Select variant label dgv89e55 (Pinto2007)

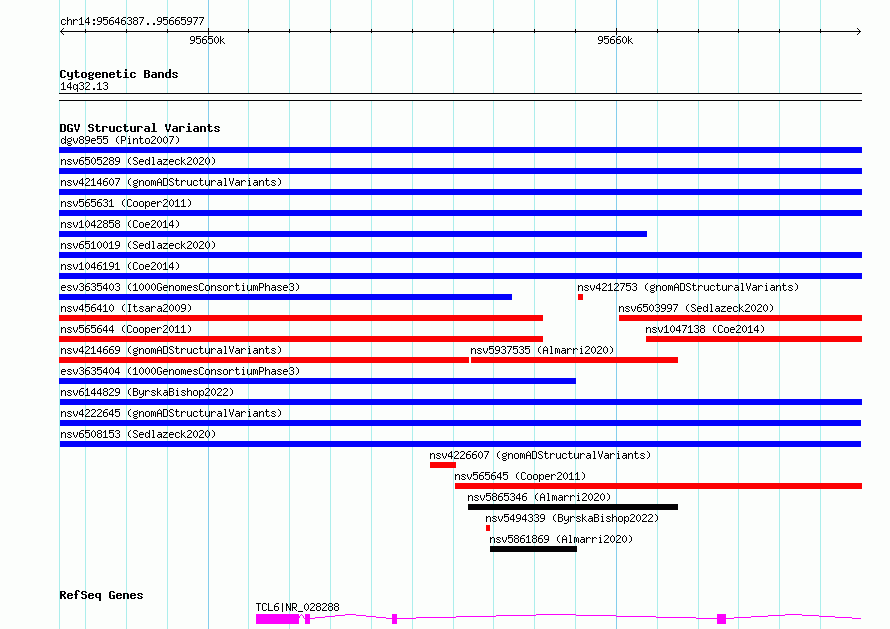point(120,140)
